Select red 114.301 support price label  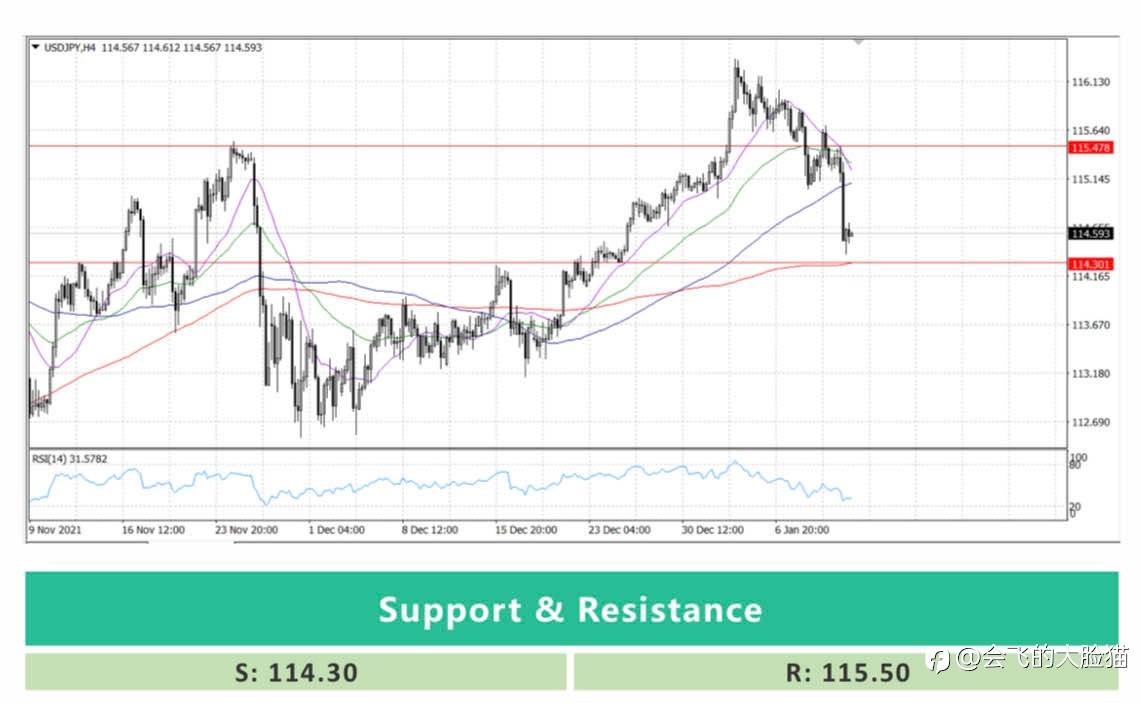(x=1091, y=264)
